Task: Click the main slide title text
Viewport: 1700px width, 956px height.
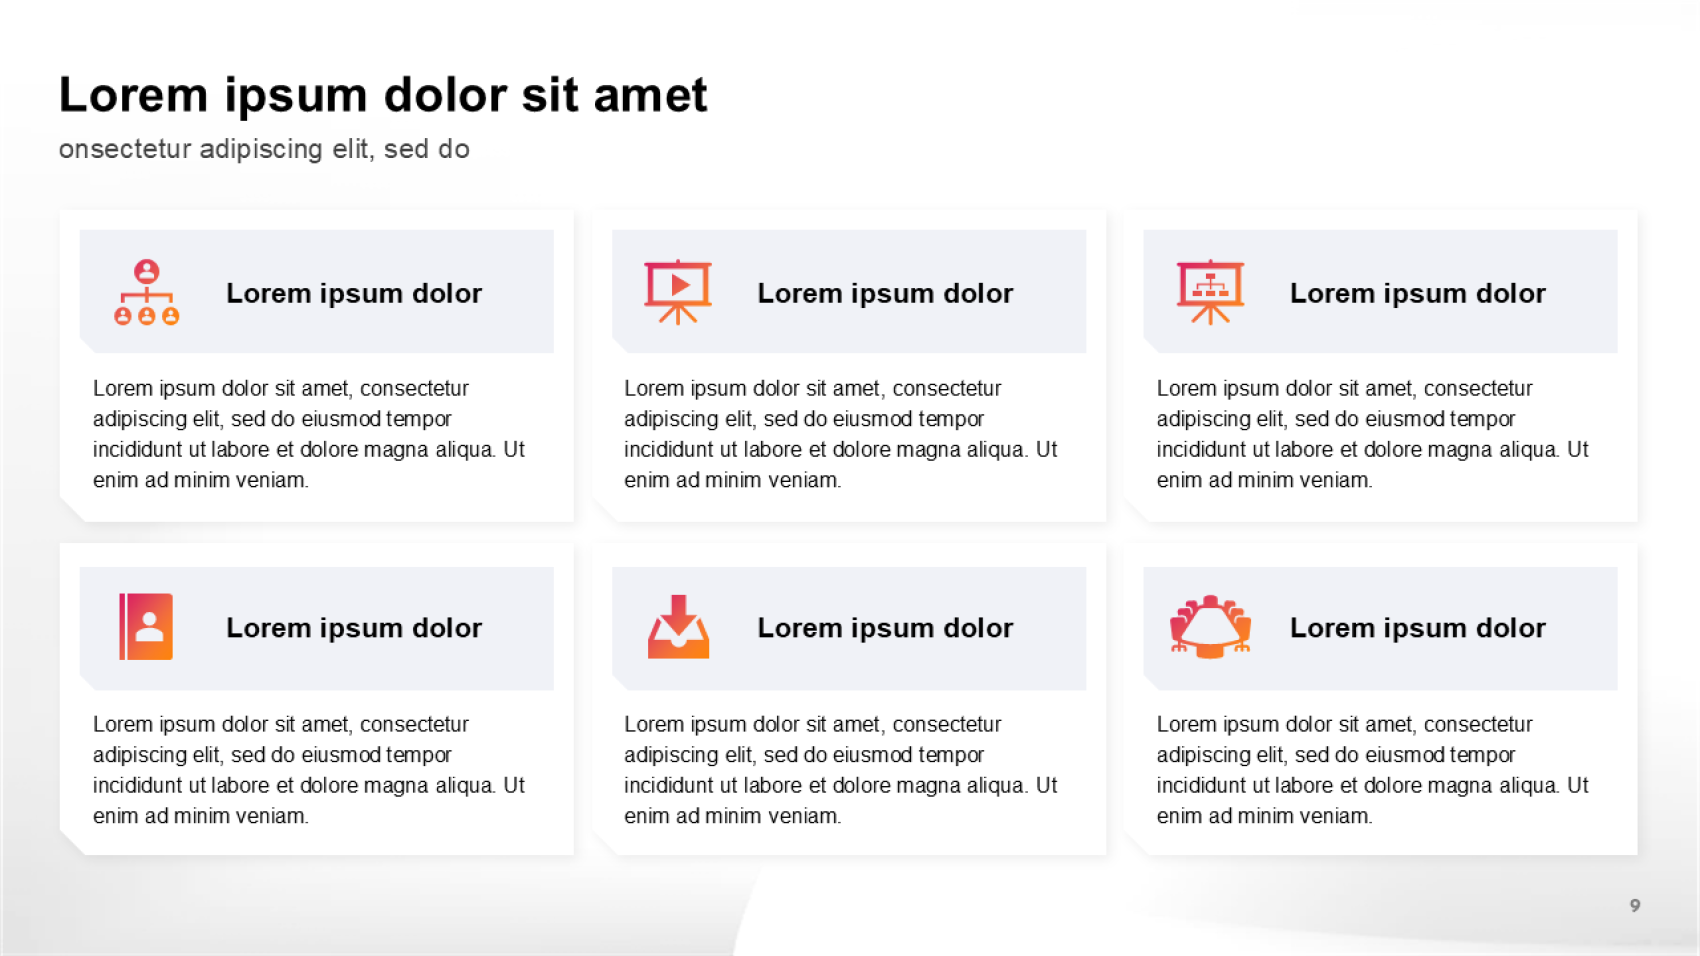Action: pos(383,96)
